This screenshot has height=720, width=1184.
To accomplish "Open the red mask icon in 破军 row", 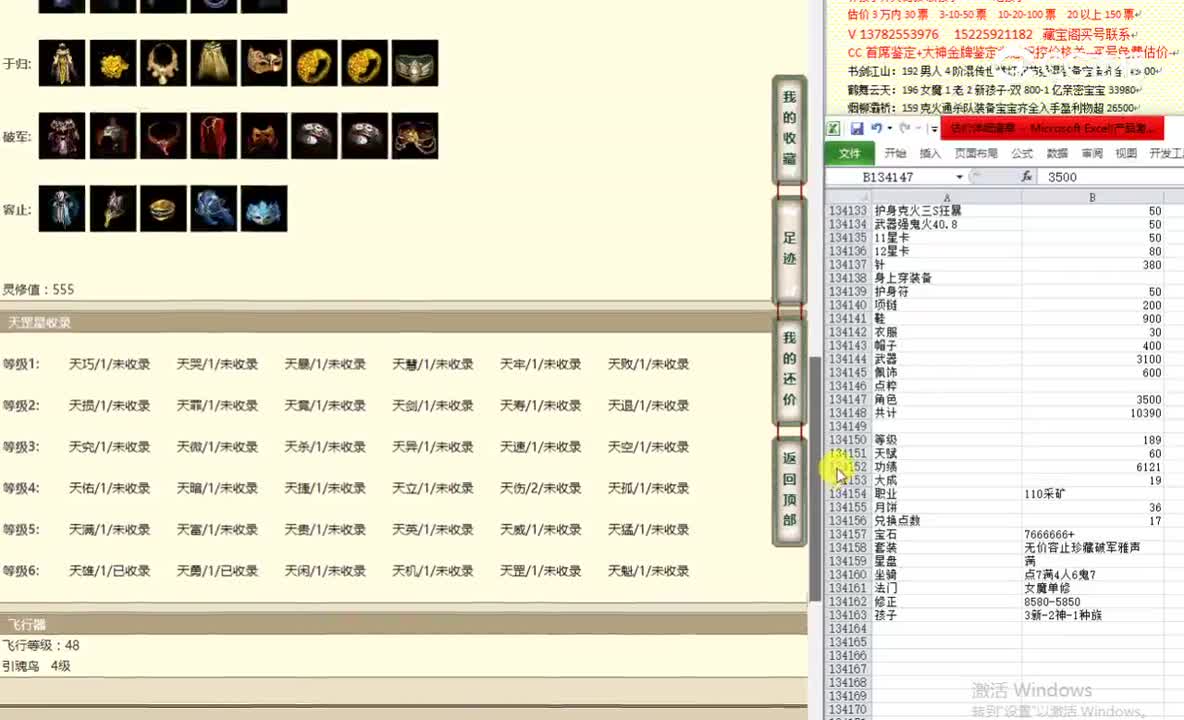I will [x=264, y=136].
